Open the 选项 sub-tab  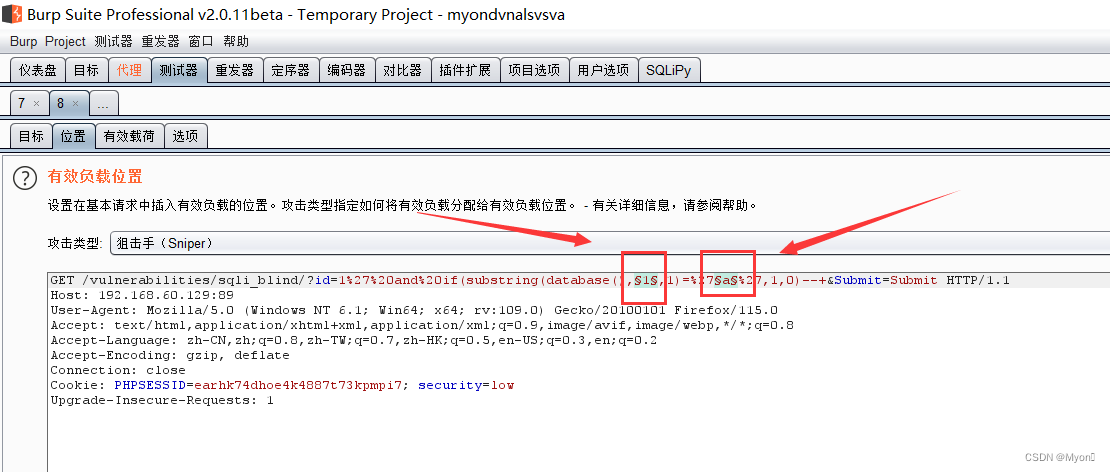(x=185, y=136)
